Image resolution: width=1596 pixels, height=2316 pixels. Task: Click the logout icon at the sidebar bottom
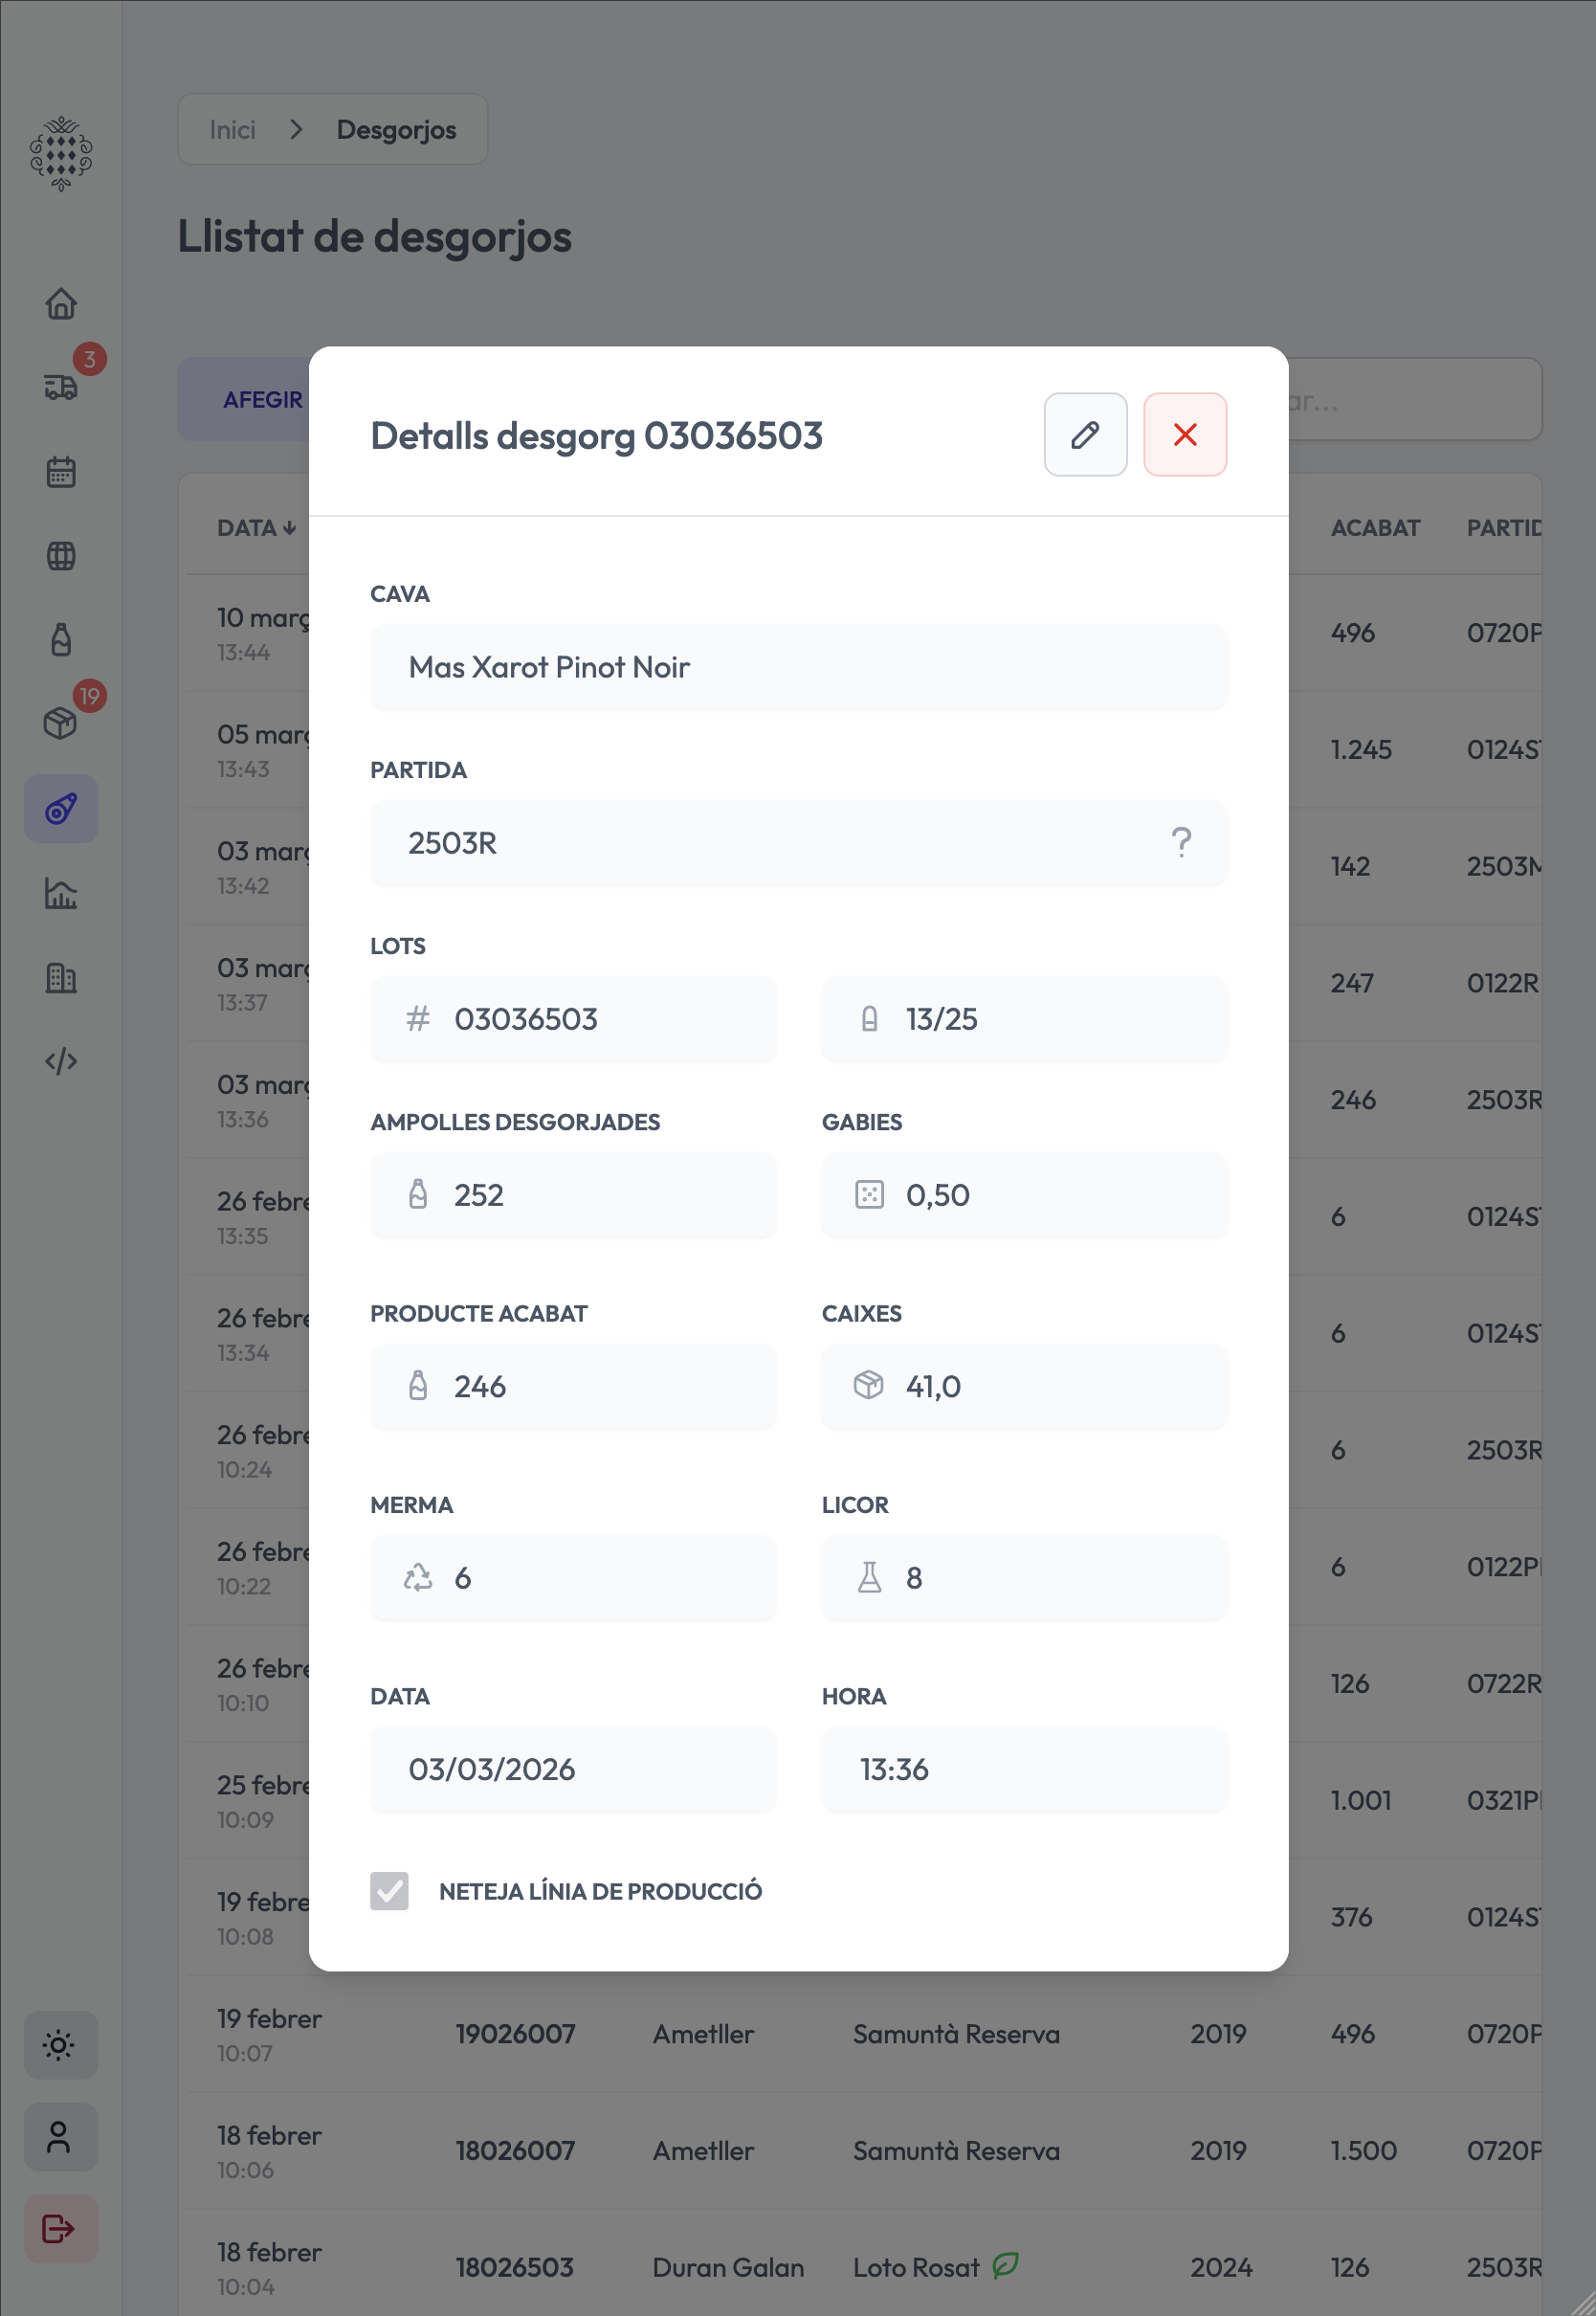[x=60, y=2229]
